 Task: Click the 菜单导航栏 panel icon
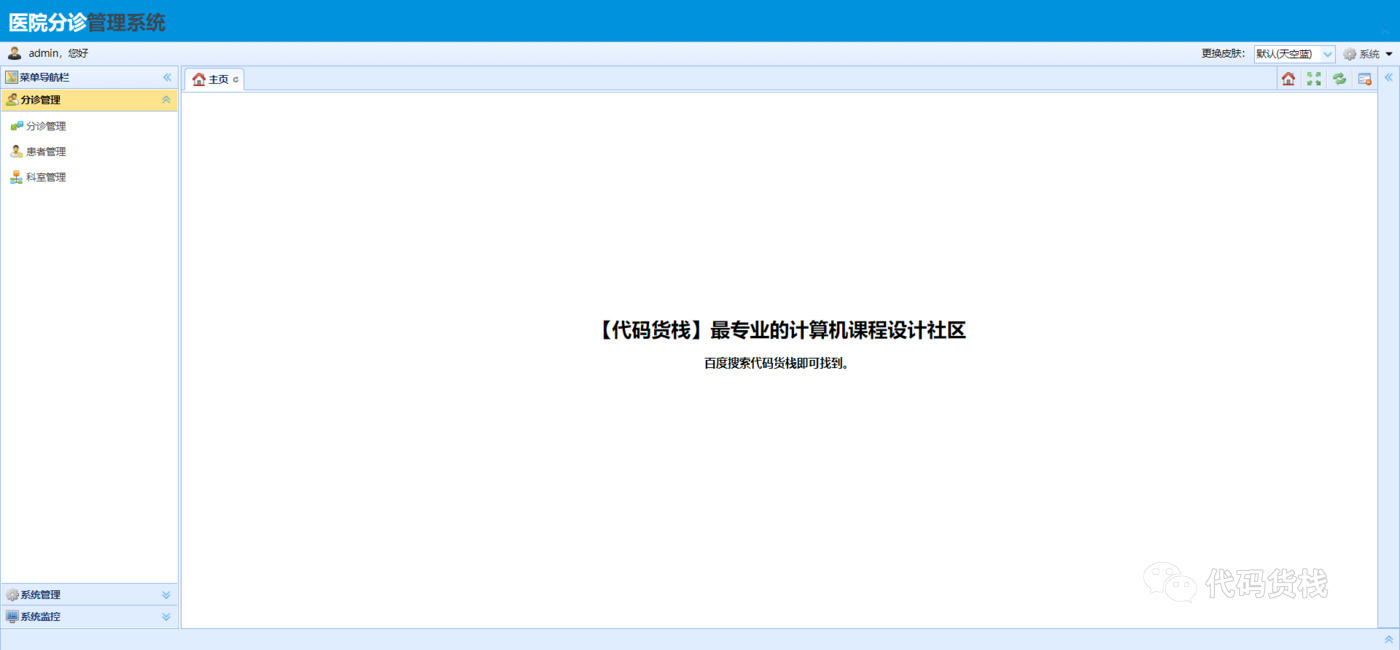[11, 77]
